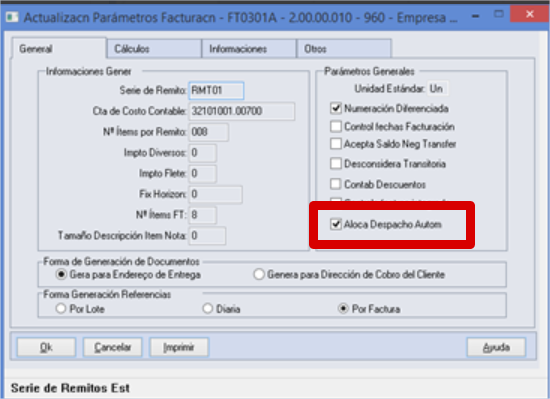550x399 pixels.
Task: Click the Cancelar button
Action: (x=113, y=347)
